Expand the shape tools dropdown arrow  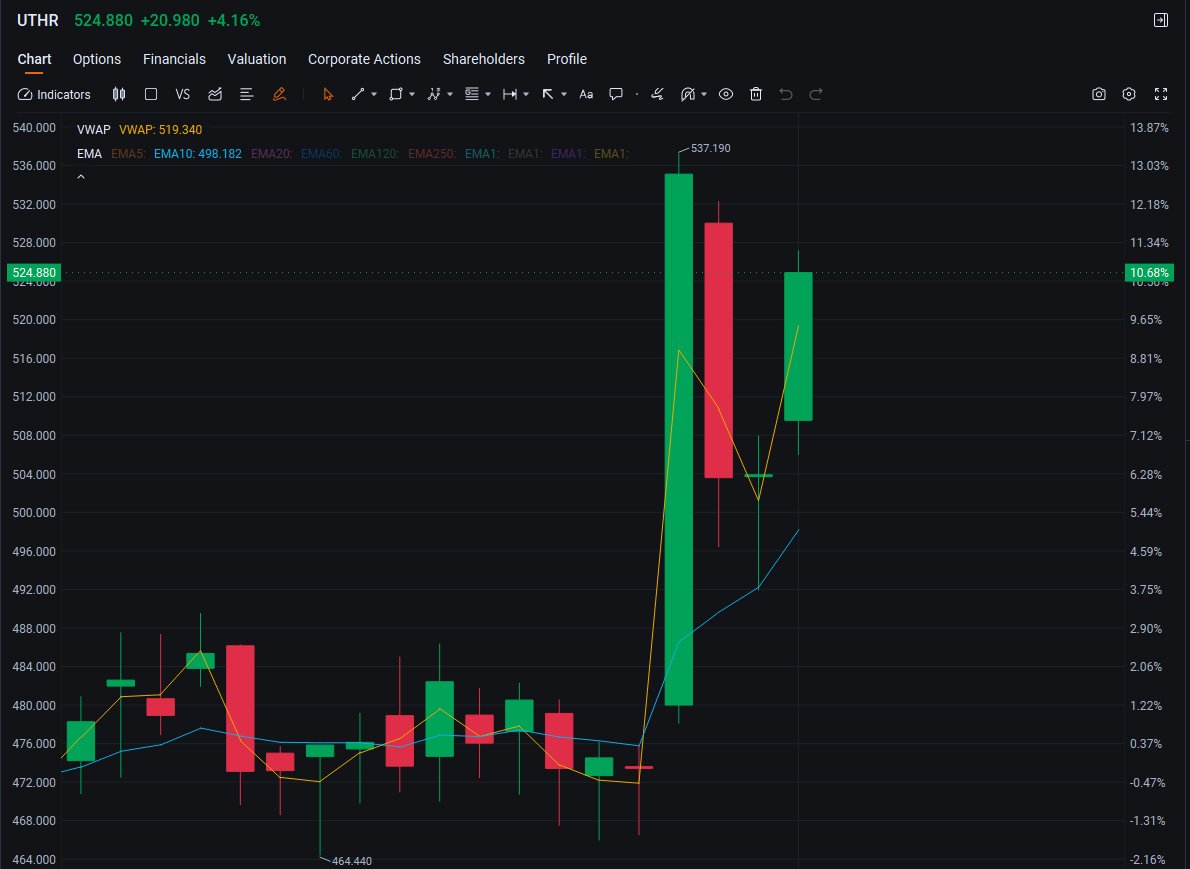(412, 94)
